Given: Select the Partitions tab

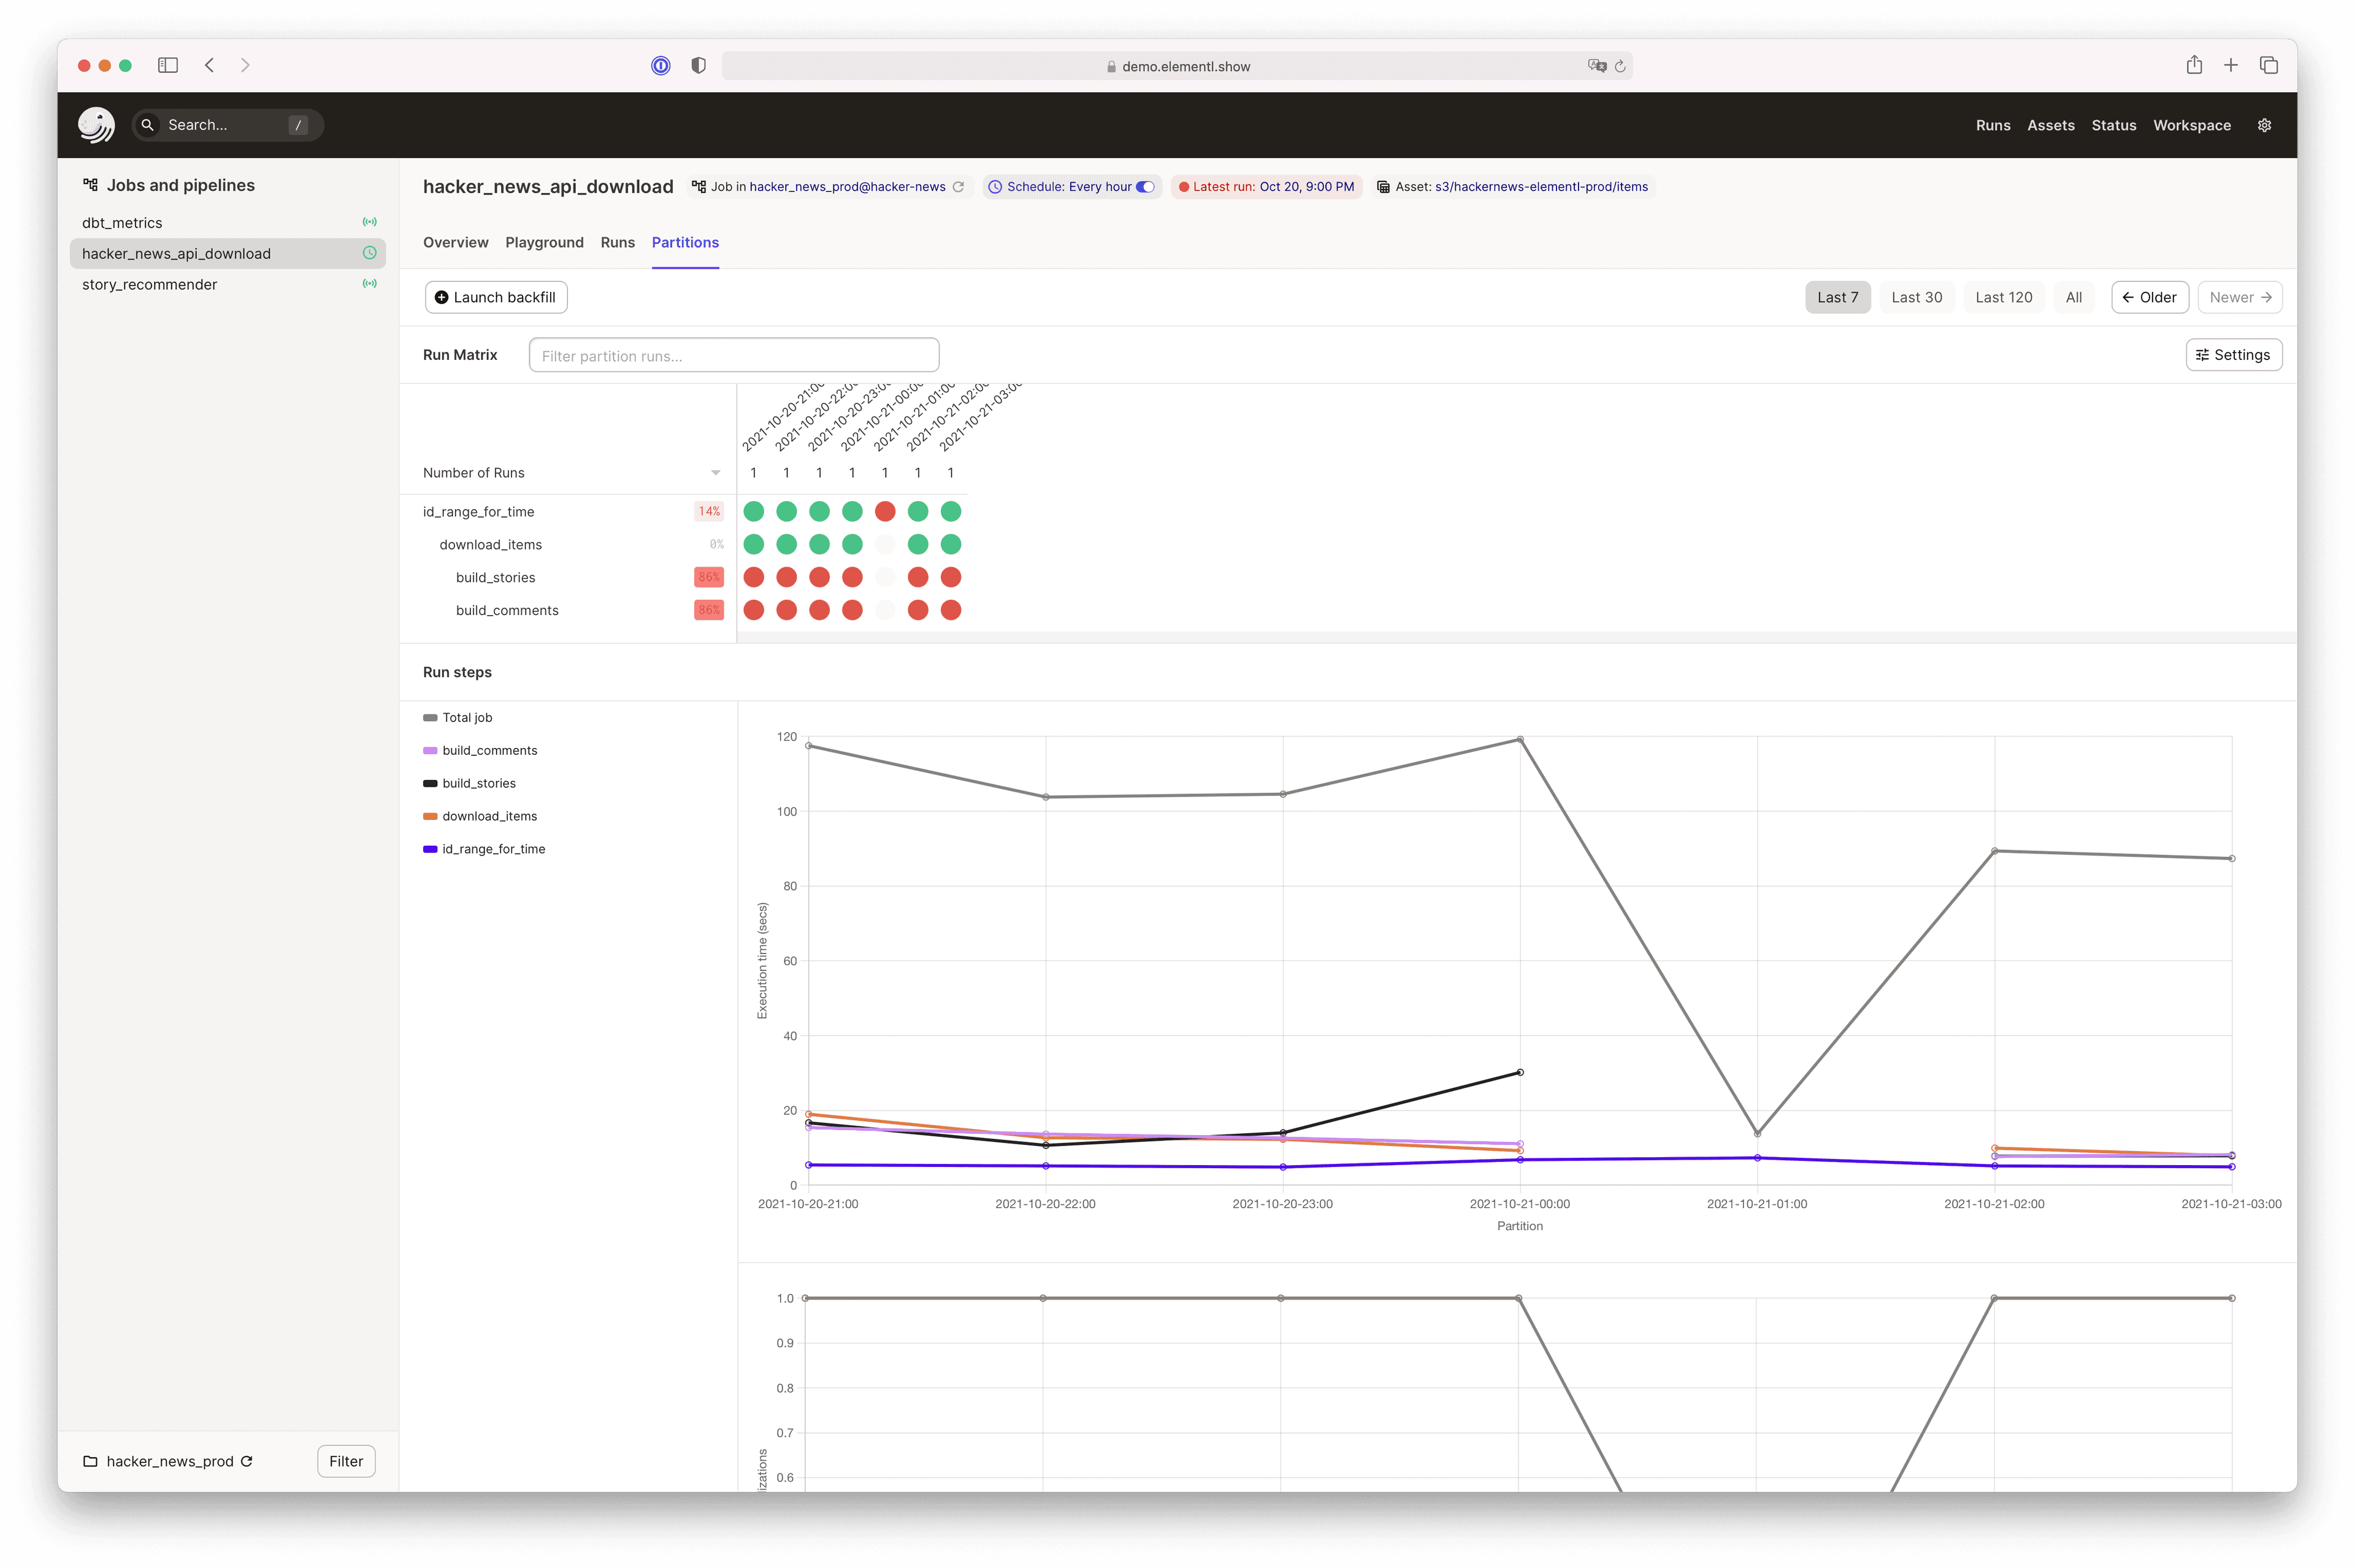Looking at the screenshot, I should pos(684,242).
